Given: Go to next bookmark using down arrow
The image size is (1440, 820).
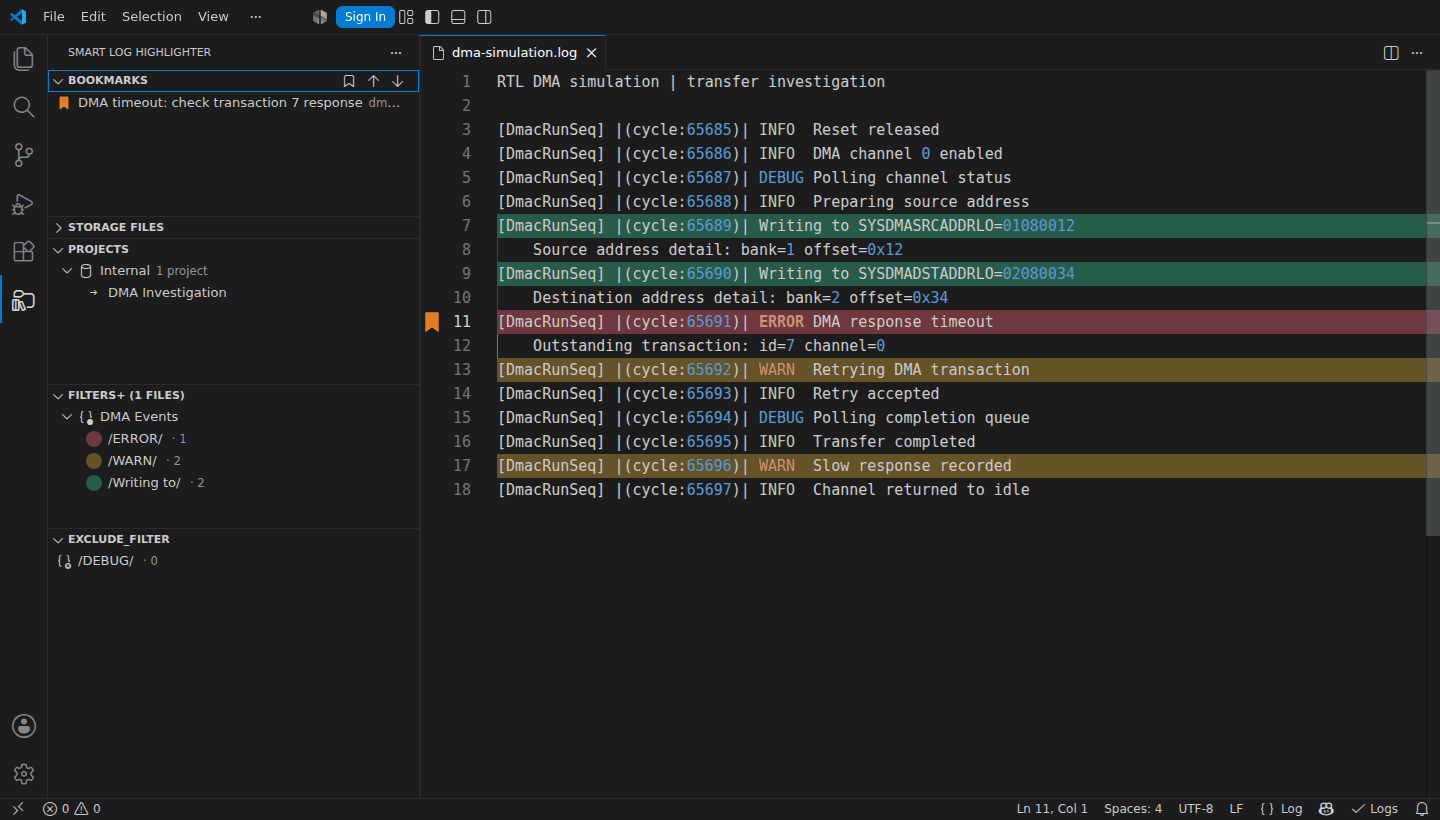Looking at the screenshot, I should (397, 81).
